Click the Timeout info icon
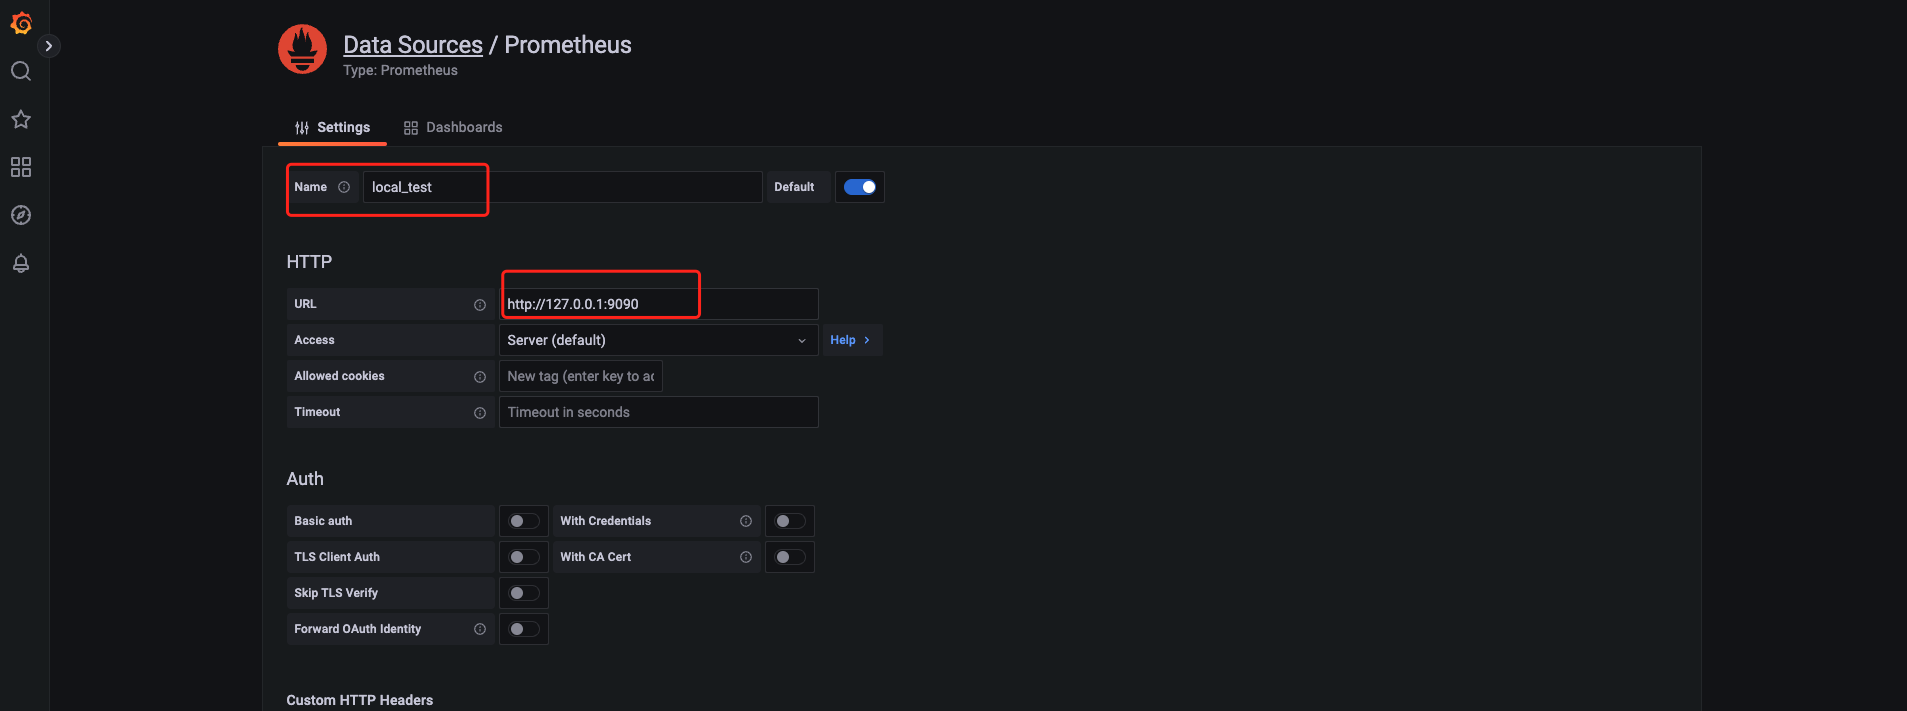The width and height of the screenshot is (1907, 711). point(480,413)
